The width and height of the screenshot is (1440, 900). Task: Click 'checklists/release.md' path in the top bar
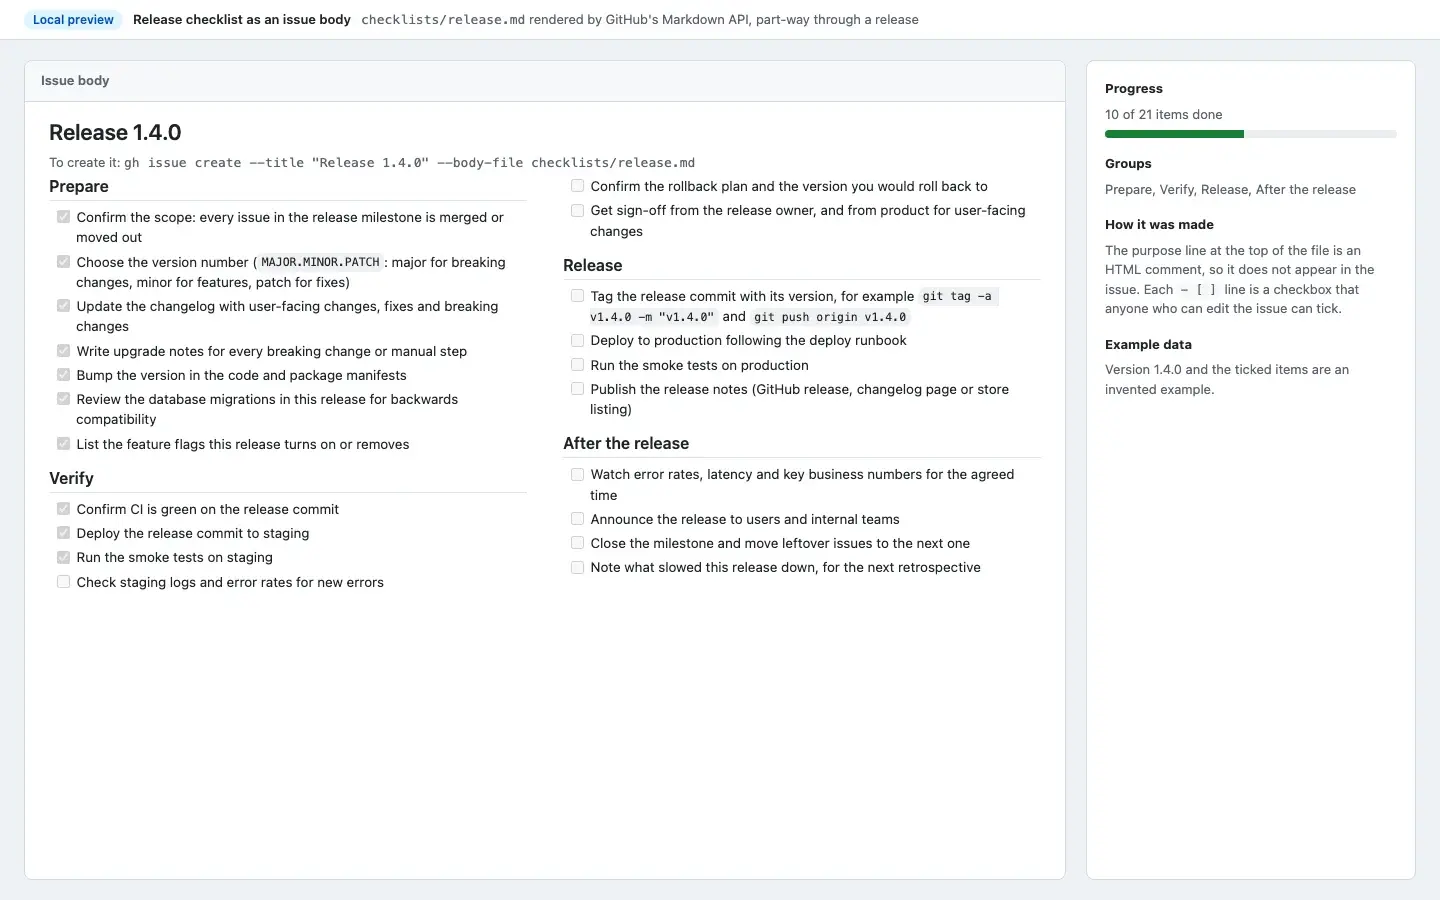coord(443,19)
